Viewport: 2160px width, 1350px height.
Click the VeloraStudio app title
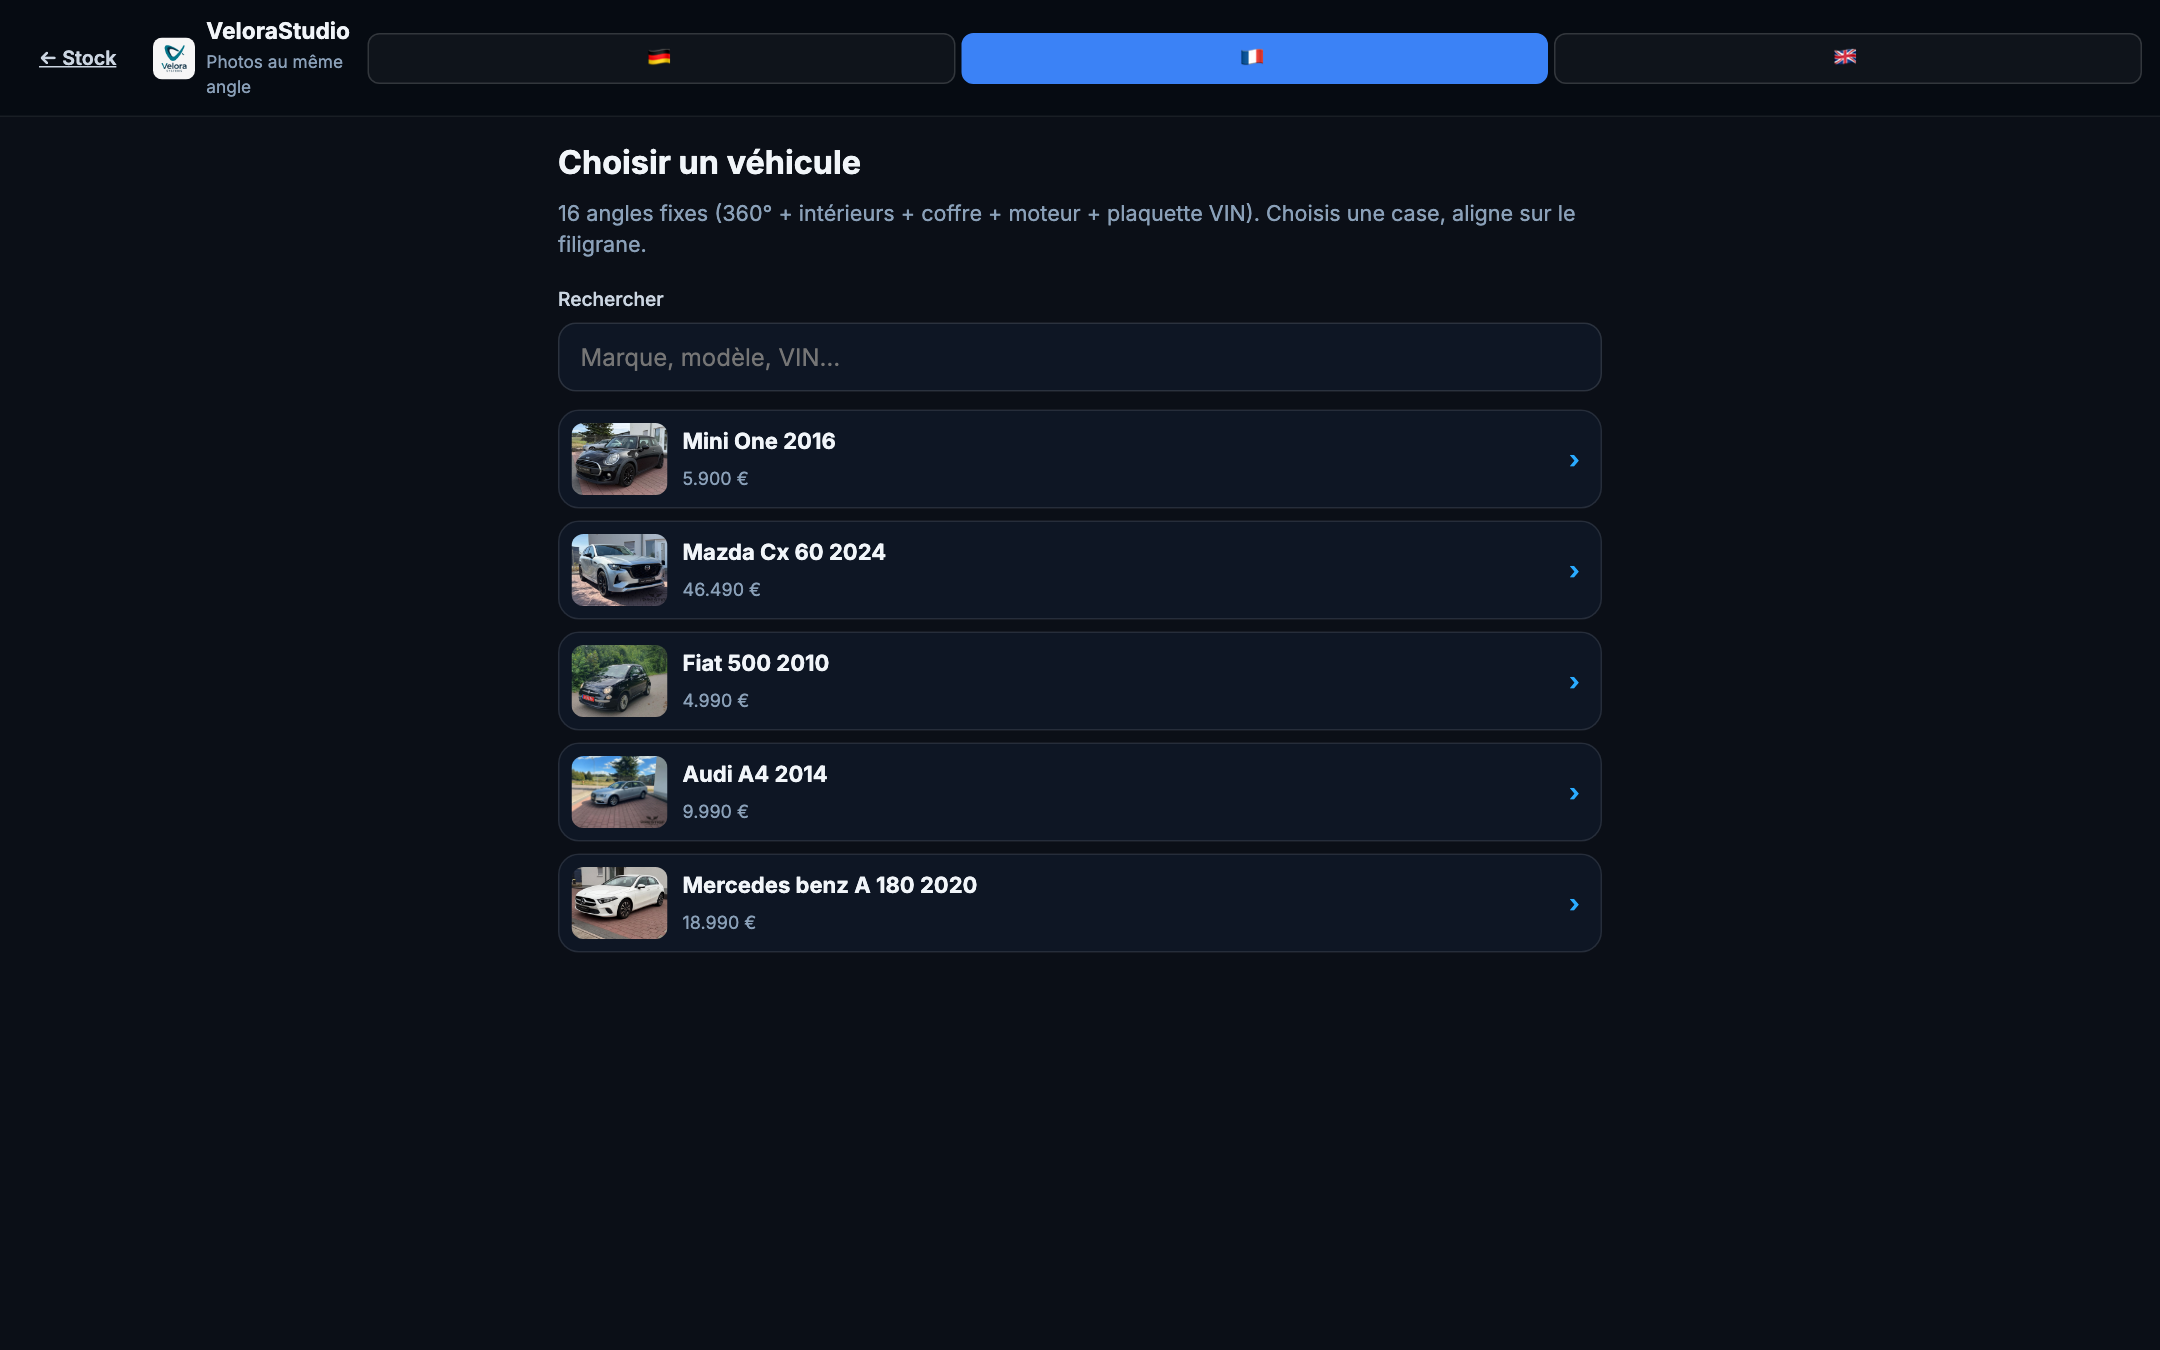click(278, 31)
